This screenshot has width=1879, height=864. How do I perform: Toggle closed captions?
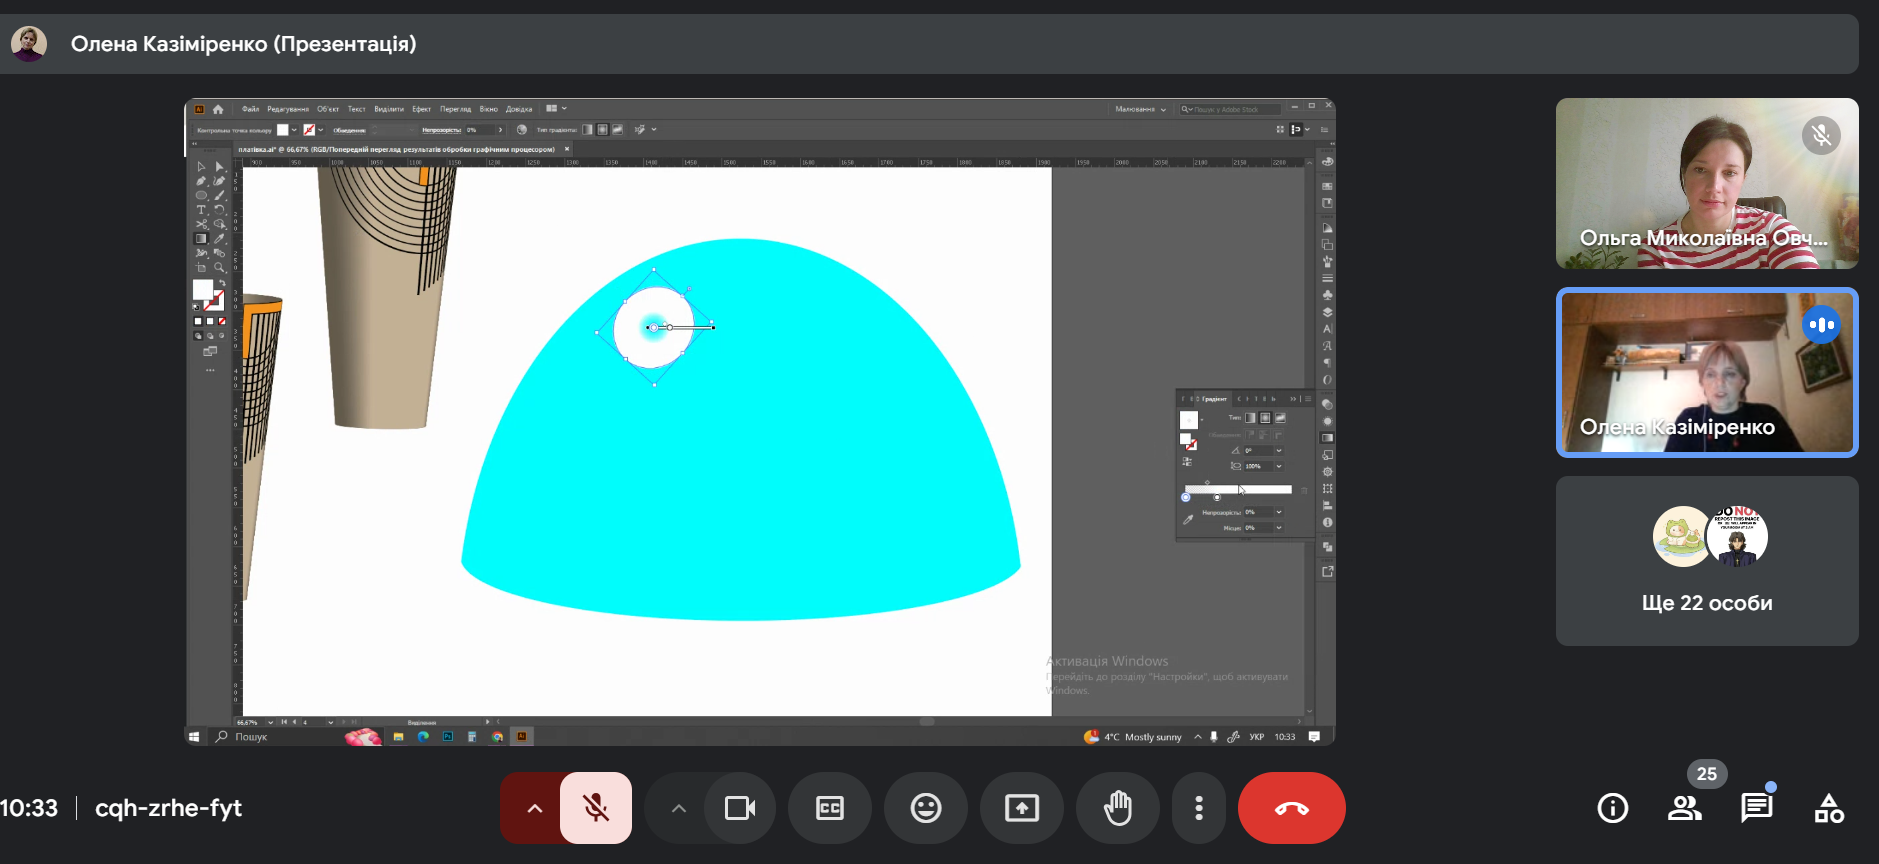(x=830, y=808)
